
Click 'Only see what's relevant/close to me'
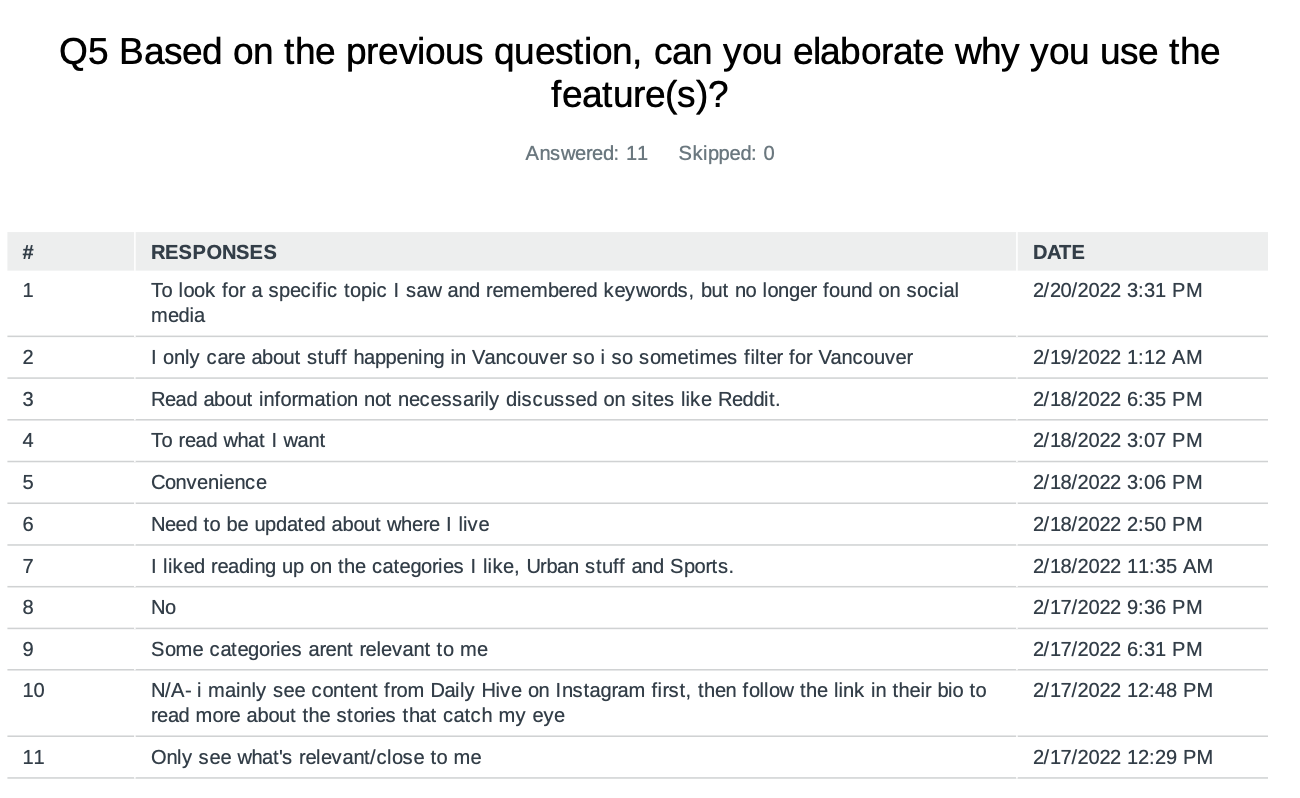coord(316,757)
